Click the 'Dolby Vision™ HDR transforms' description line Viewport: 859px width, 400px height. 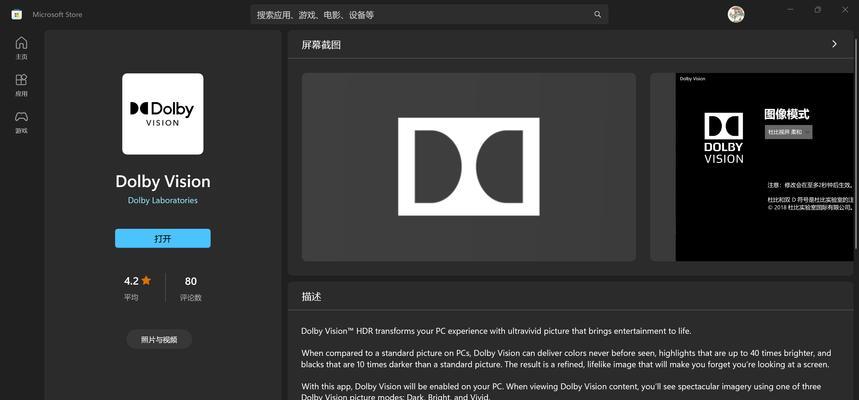[x=496, y=332]
